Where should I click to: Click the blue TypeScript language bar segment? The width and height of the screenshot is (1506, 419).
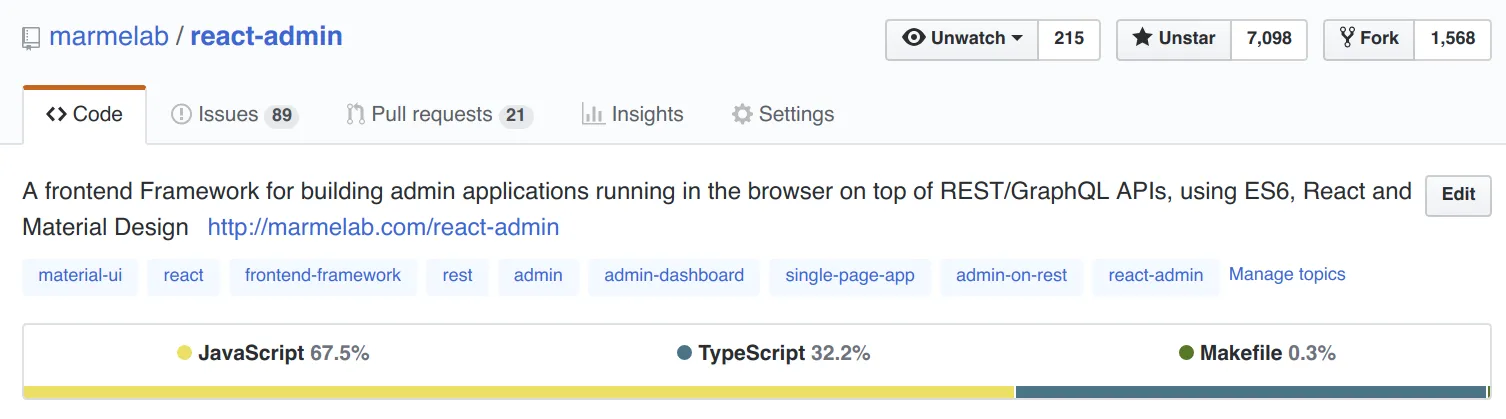1250,392
